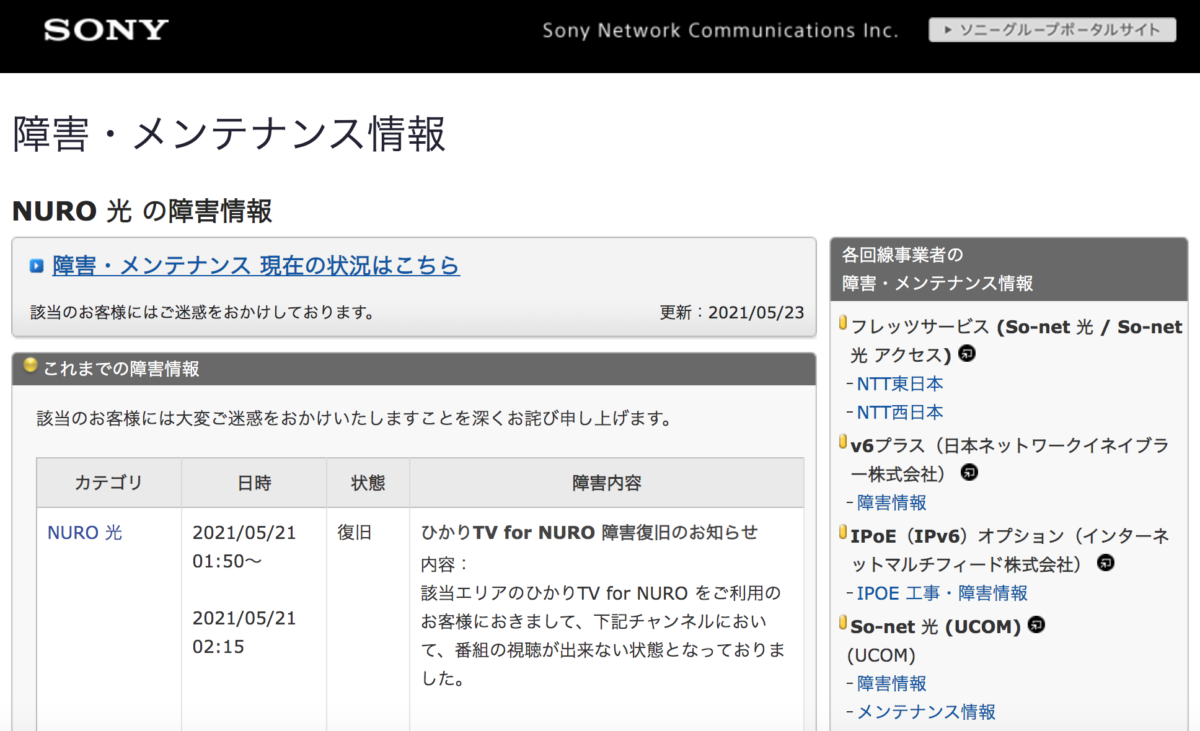Open the NTT西日本 link
The height and width of the screenshot is (731, 1200).
coord(900,412)
